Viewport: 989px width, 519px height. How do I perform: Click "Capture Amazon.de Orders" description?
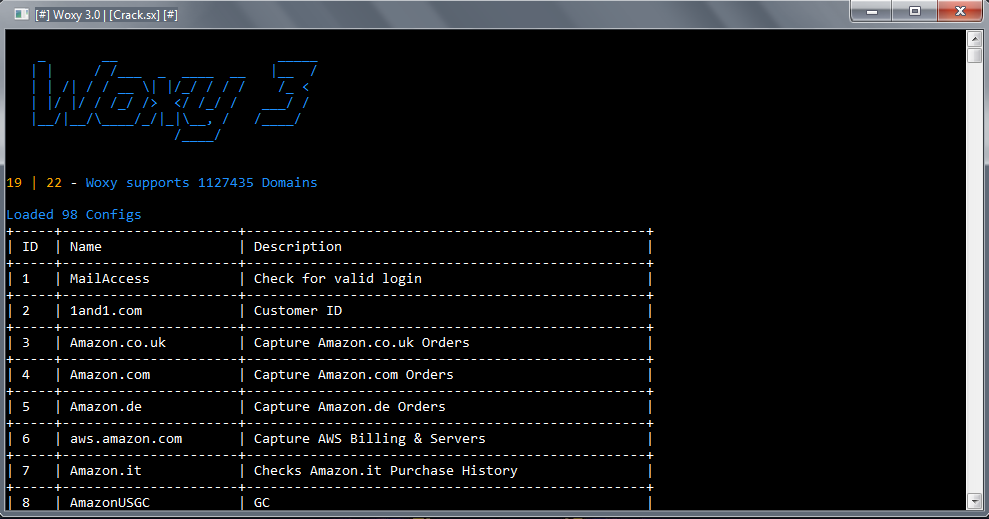pos(349,407)
